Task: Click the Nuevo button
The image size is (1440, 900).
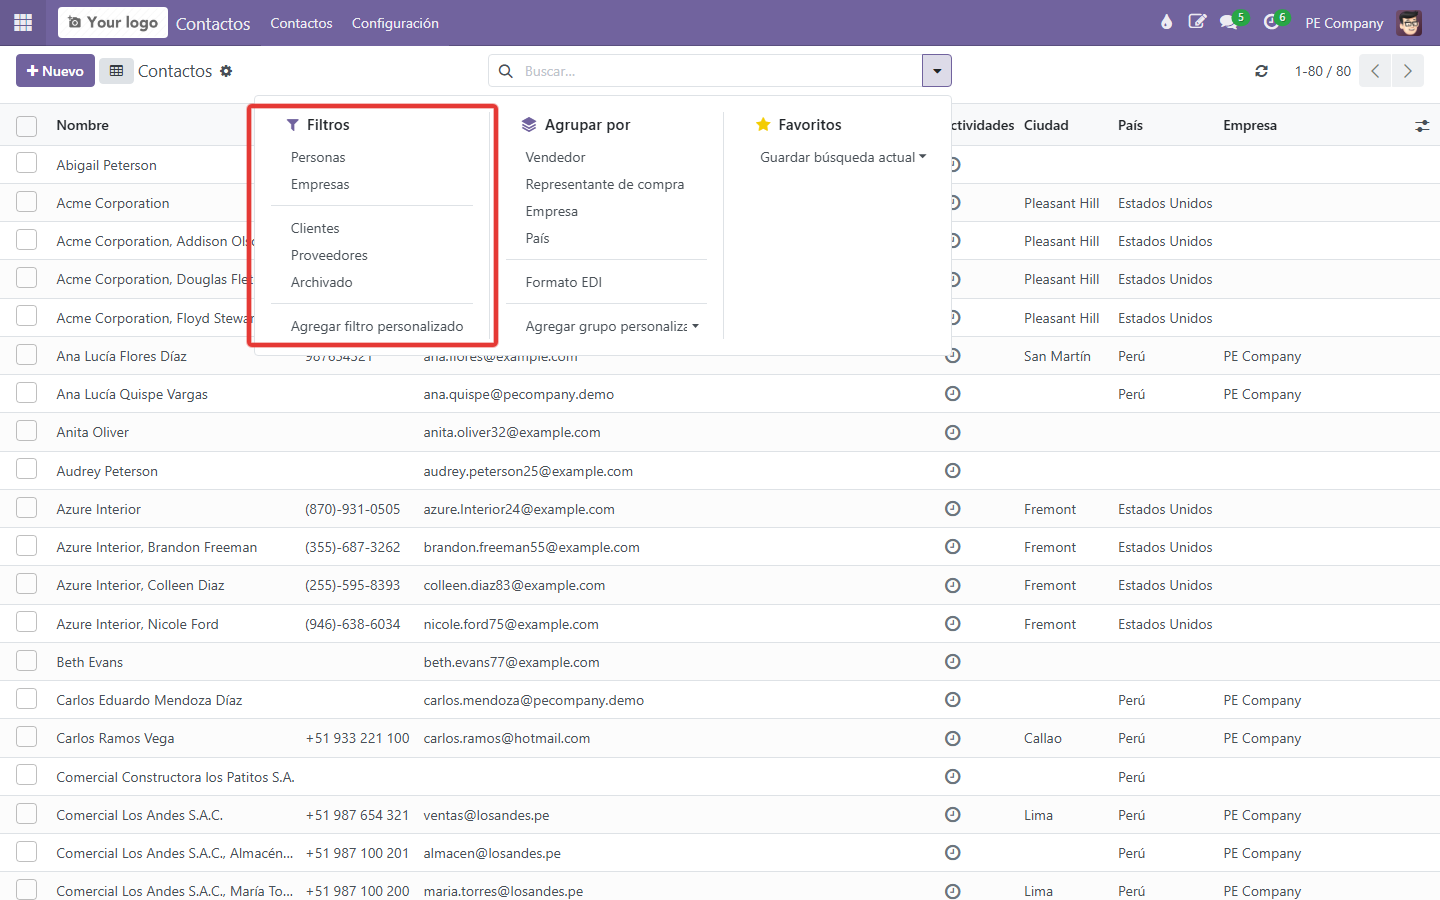Action: (x=55, y=71)
